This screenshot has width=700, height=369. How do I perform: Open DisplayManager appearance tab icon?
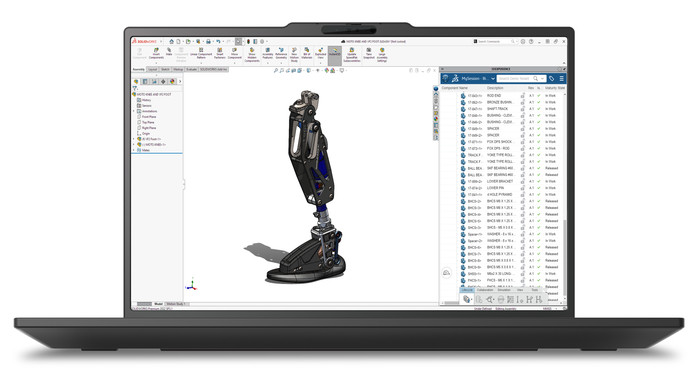[172, 82]
